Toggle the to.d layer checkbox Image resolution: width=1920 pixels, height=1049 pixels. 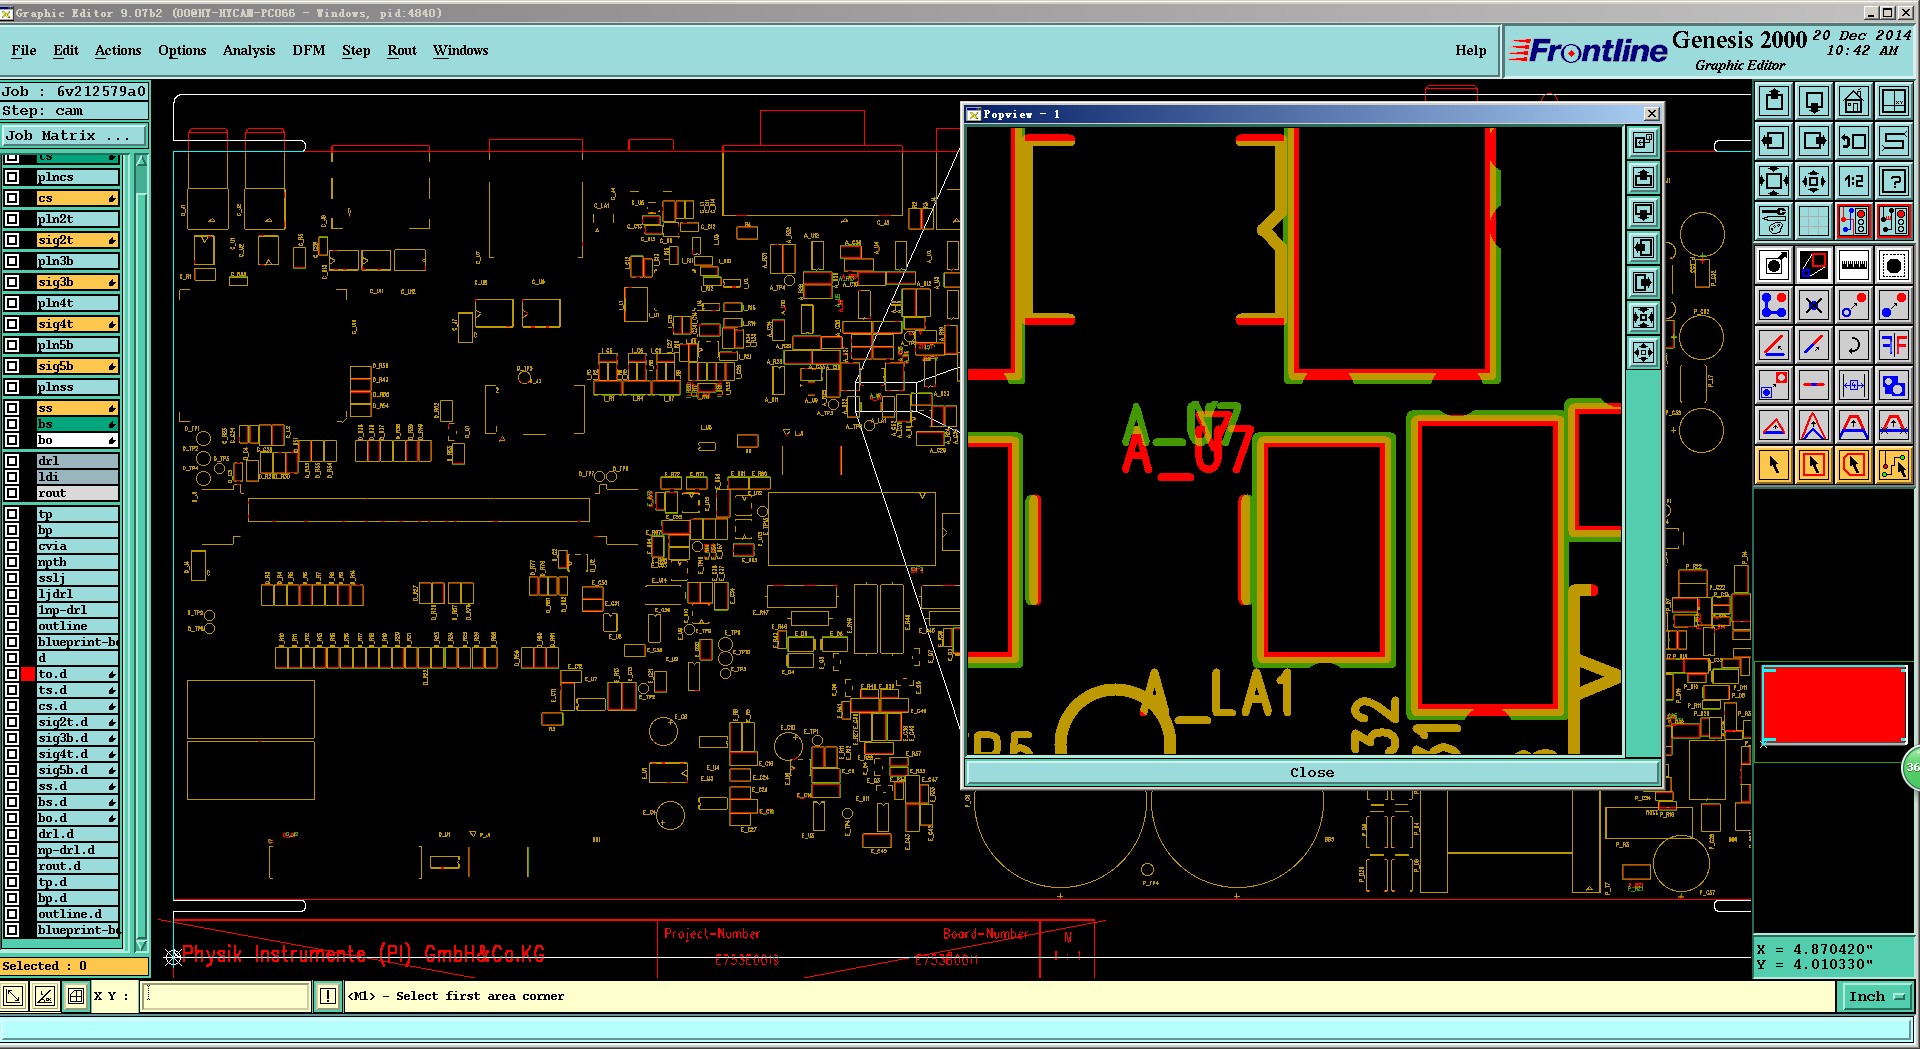[x=12, y=674]
